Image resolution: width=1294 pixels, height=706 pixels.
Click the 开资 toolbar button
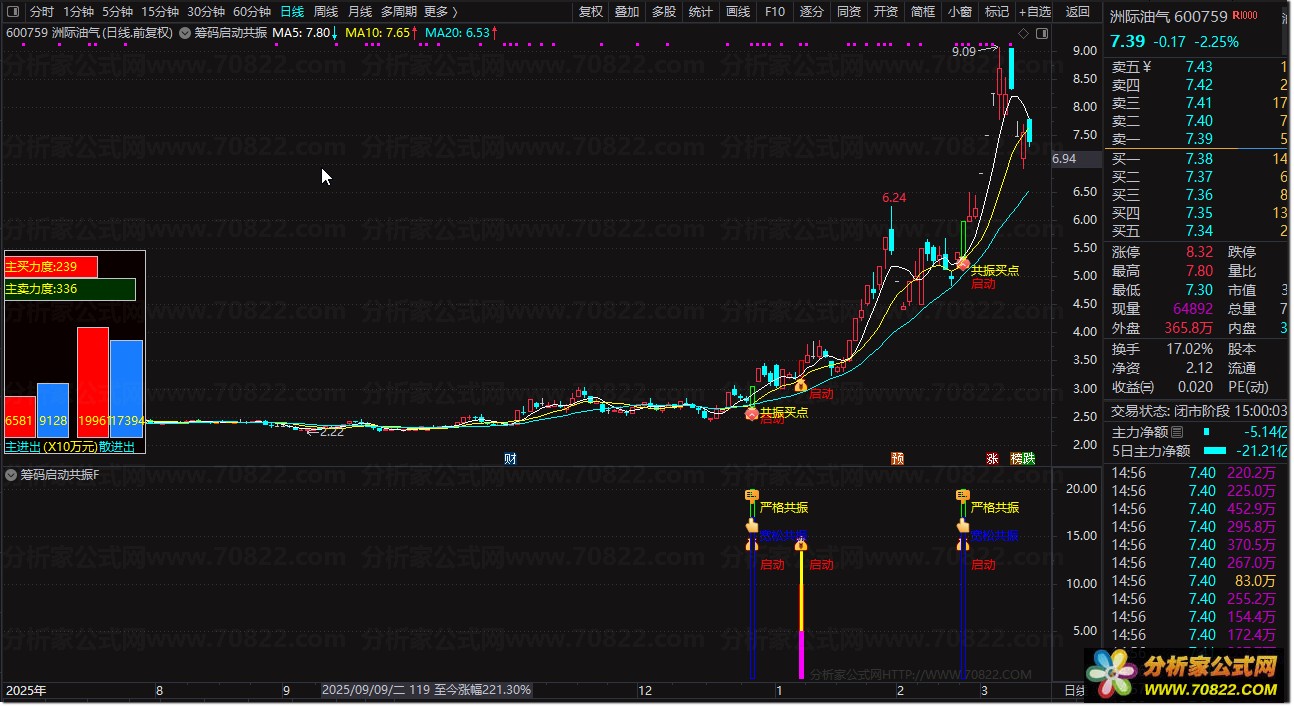click(886, 12)
